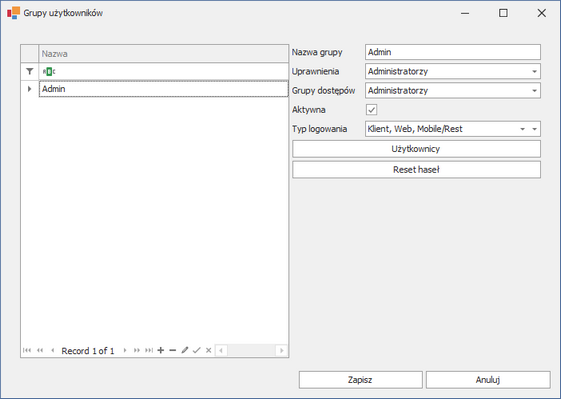The width and height of the screenshot is (561, 399).
Task: Jump to previous page of records
Action: [x=40, y=350]
